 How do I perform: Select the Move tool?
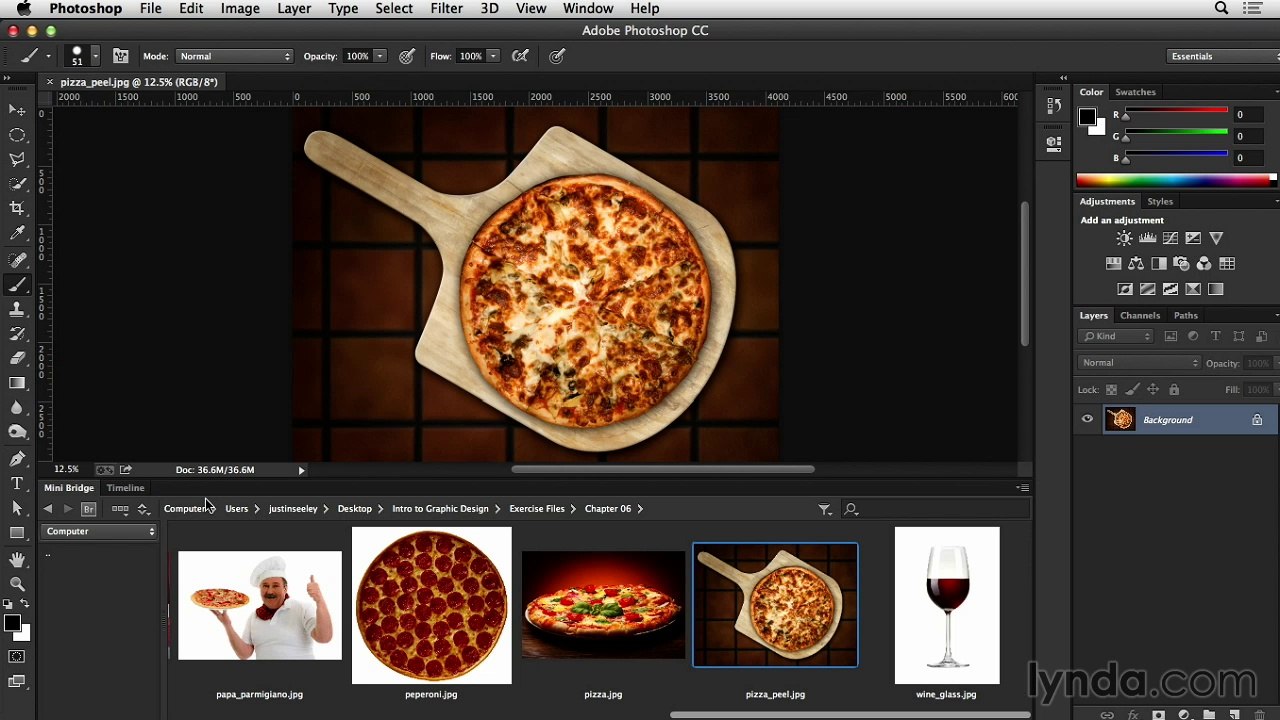click(17, 110)
